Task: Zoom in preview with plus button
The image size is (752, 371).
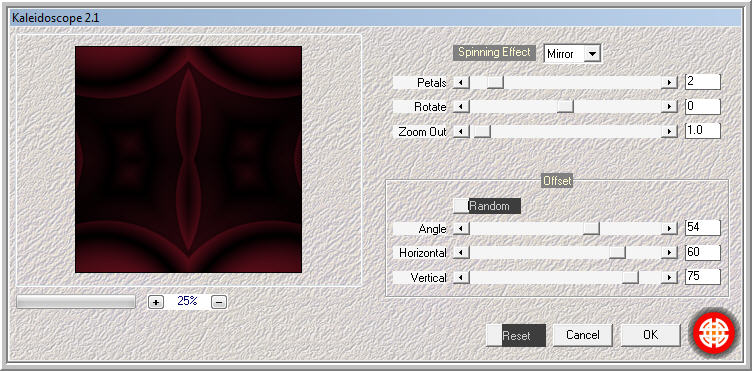Action: [155, 302]
